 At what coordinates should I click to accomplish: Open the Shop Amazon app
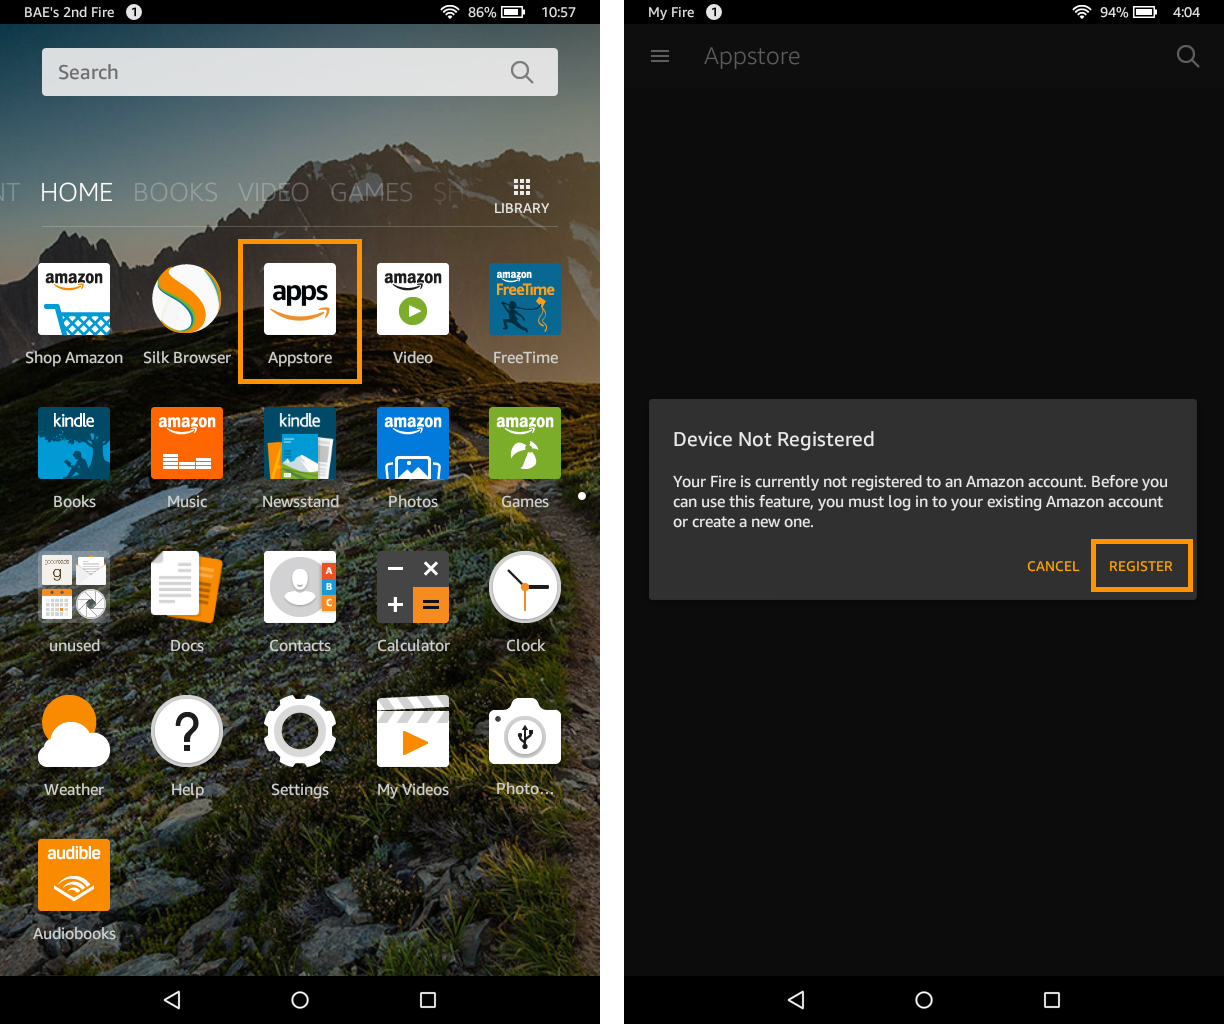point(74,299)
